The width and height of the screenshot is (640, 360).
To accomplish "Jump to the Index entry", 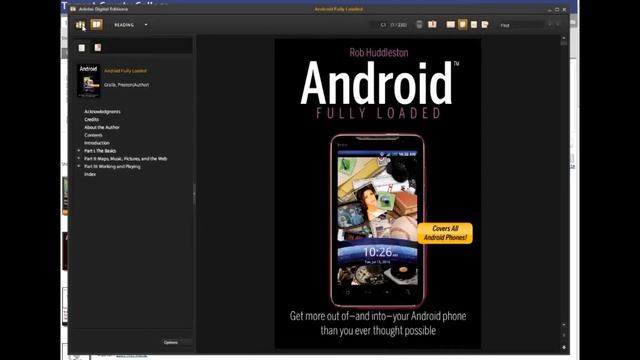I will 90,174.
